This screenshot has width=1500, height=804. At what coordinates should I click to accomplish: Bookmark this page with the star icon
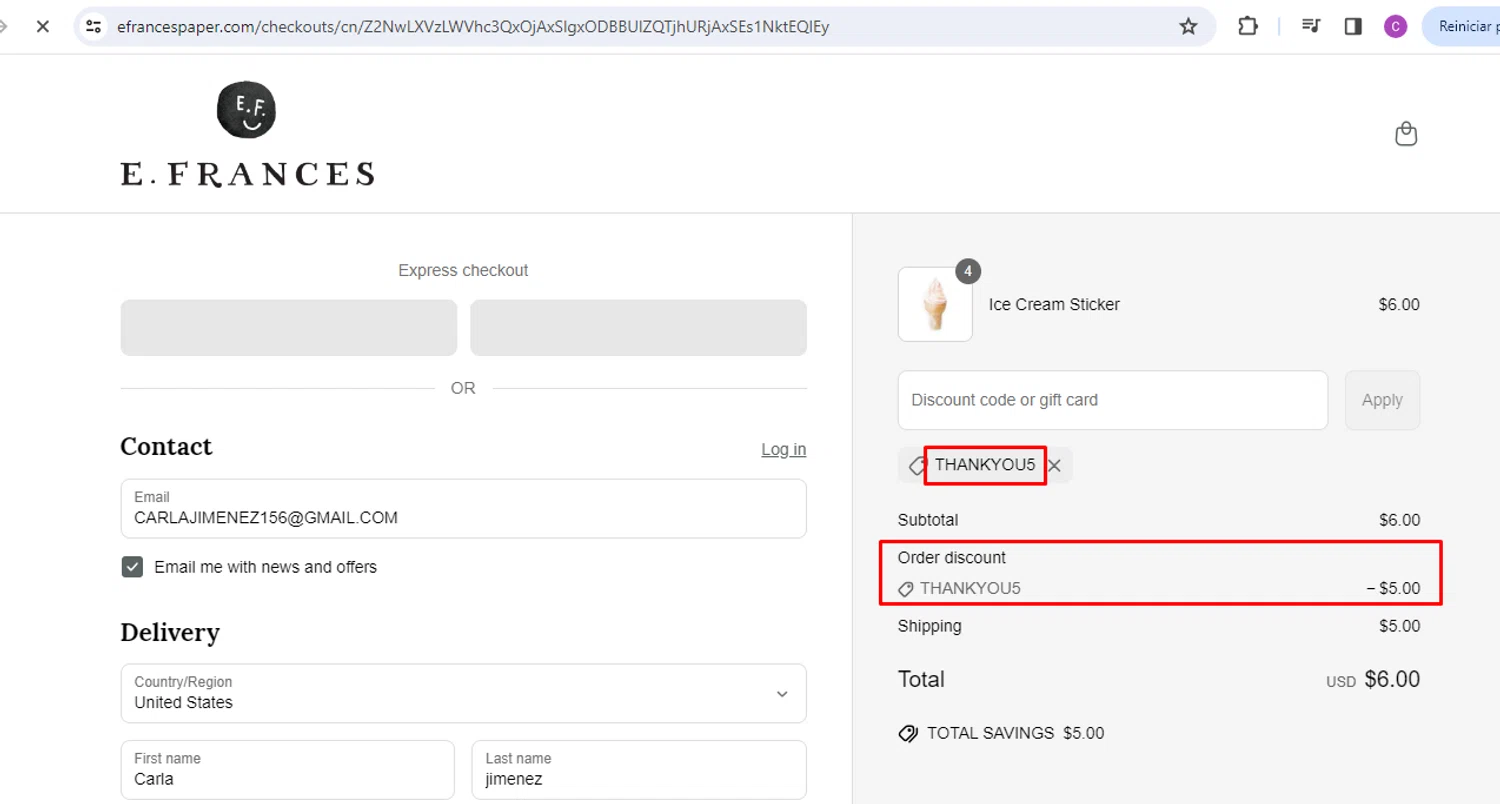[1188, 27]
